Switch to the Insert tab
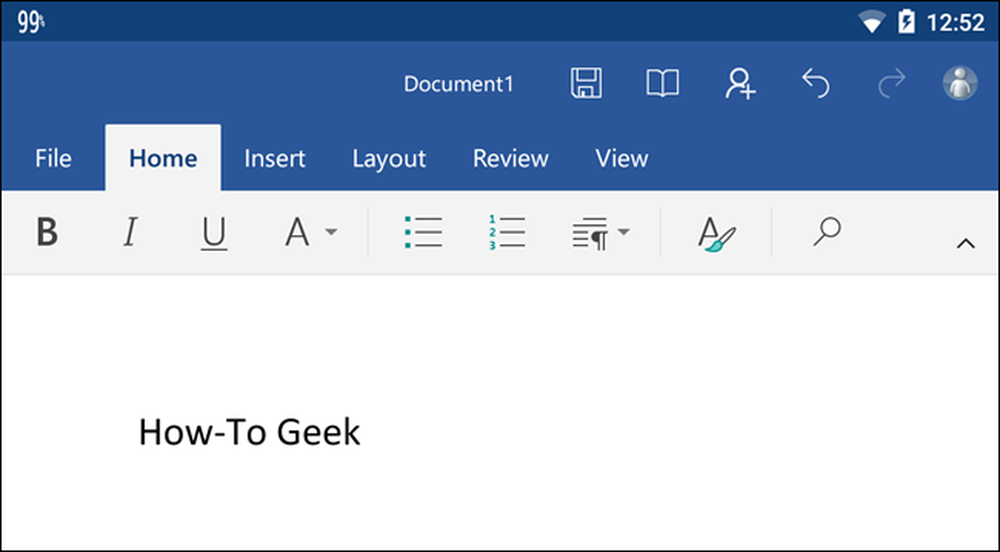1000x552 pixels. click(275, 158)
